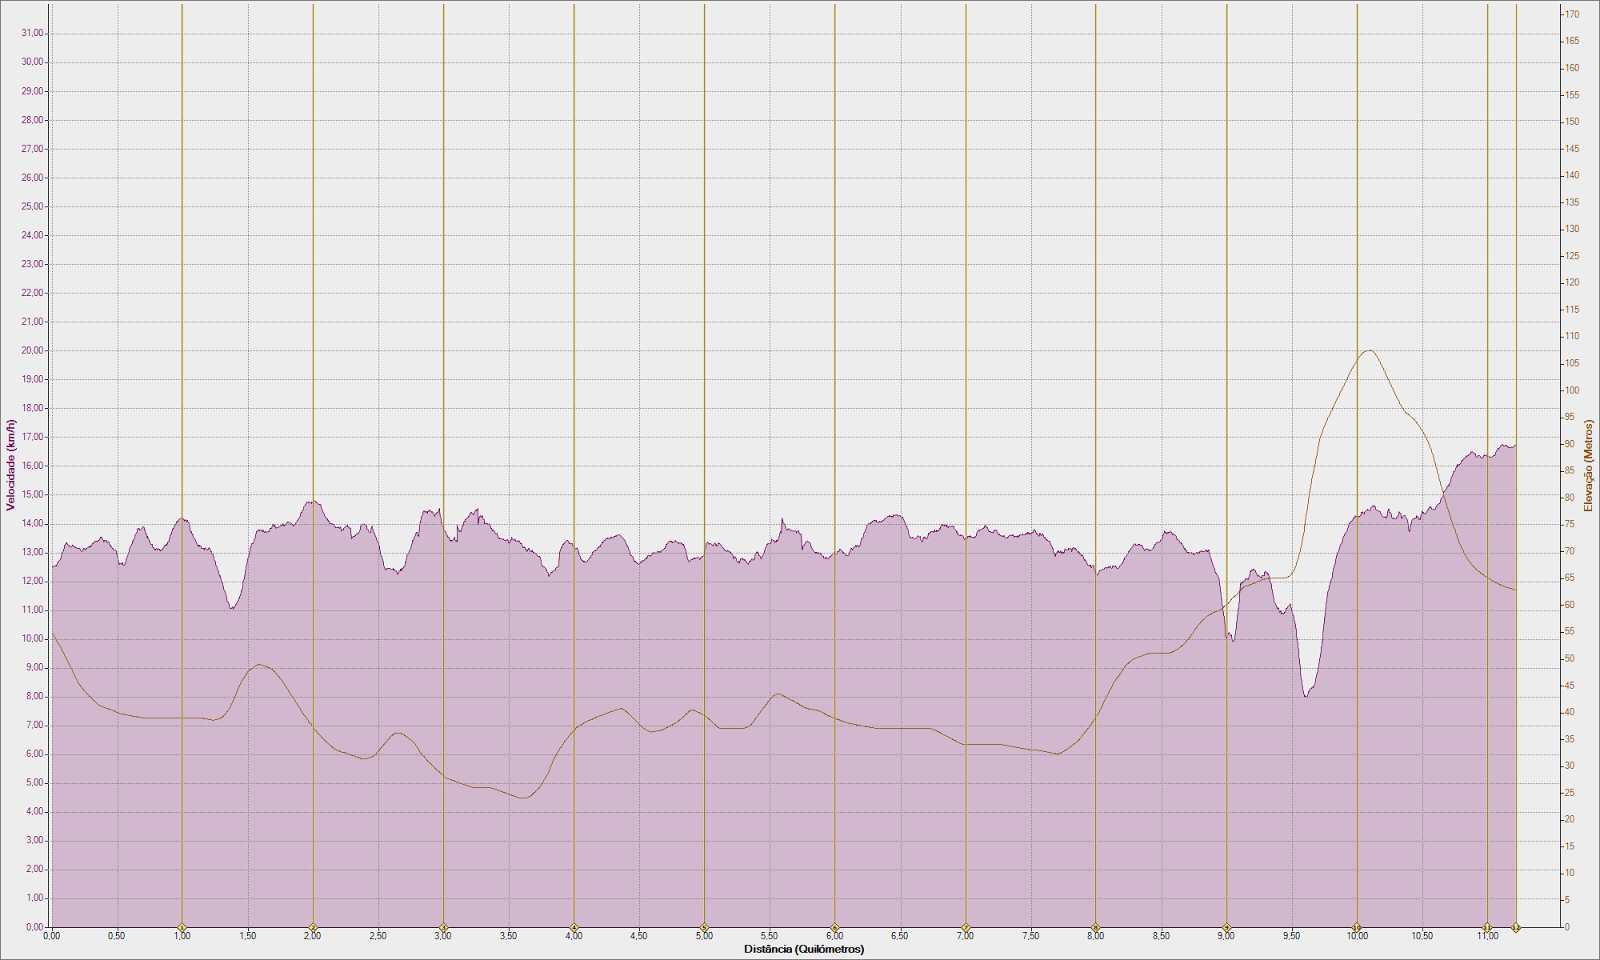Click the 'Velocidade (km/h)' axis title
This screenshot has height=960, width=1600.
[x=11, y=464]
